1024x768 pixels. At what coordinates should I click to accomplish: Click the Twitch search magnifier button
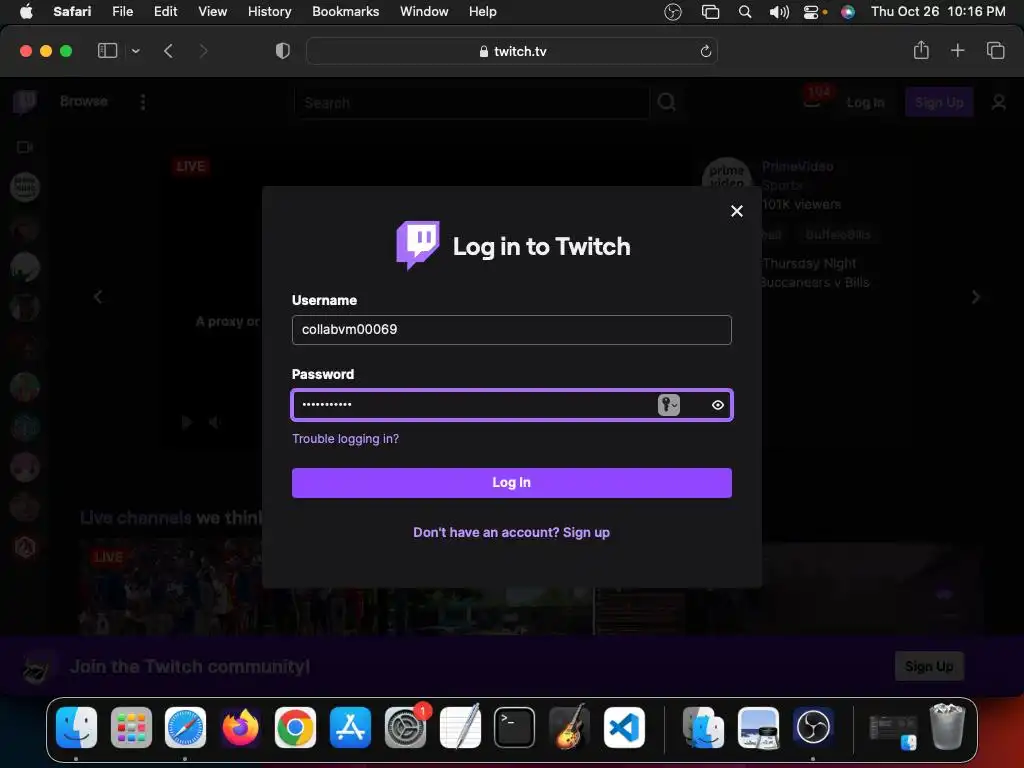click(666, 102)
